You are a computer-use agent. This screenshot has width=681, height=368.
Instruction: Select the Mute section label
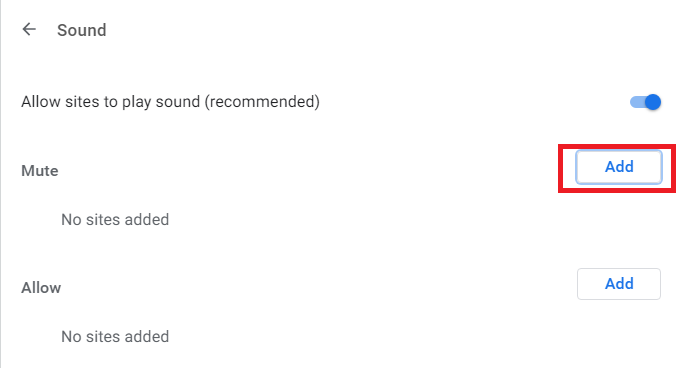(40, 171)
